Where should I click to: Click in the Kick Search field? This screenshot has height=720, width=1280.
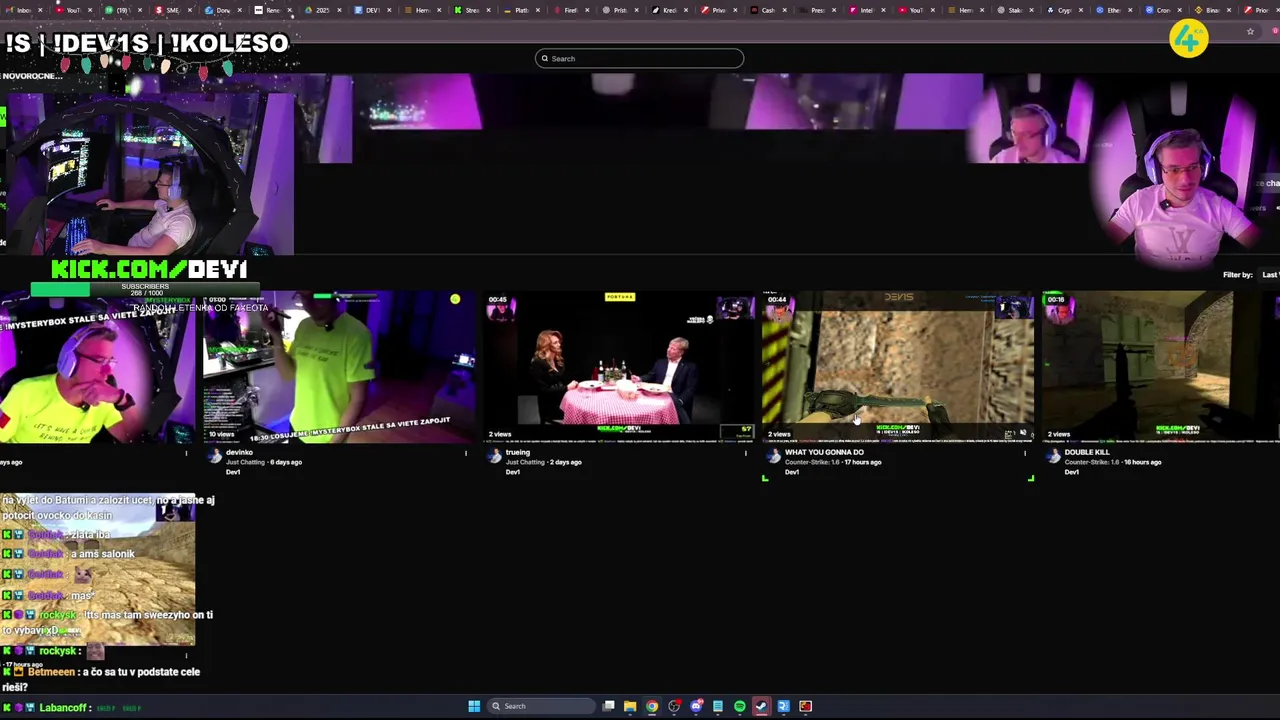pos(640,58)
